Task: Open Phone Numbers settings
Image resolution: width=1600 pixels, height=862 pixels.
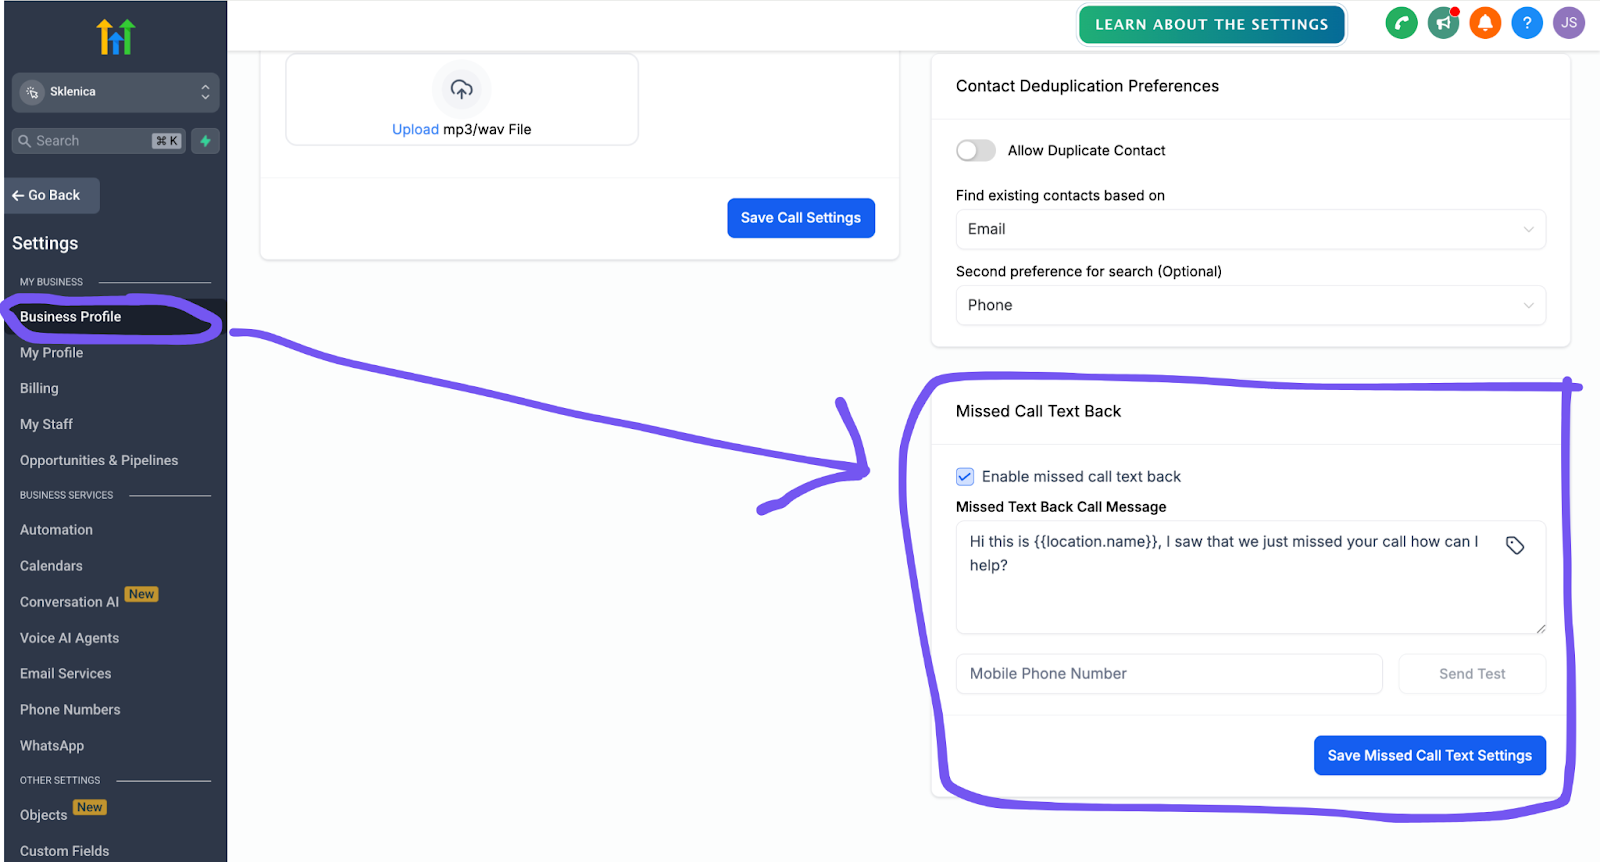Action: point(70,710)
